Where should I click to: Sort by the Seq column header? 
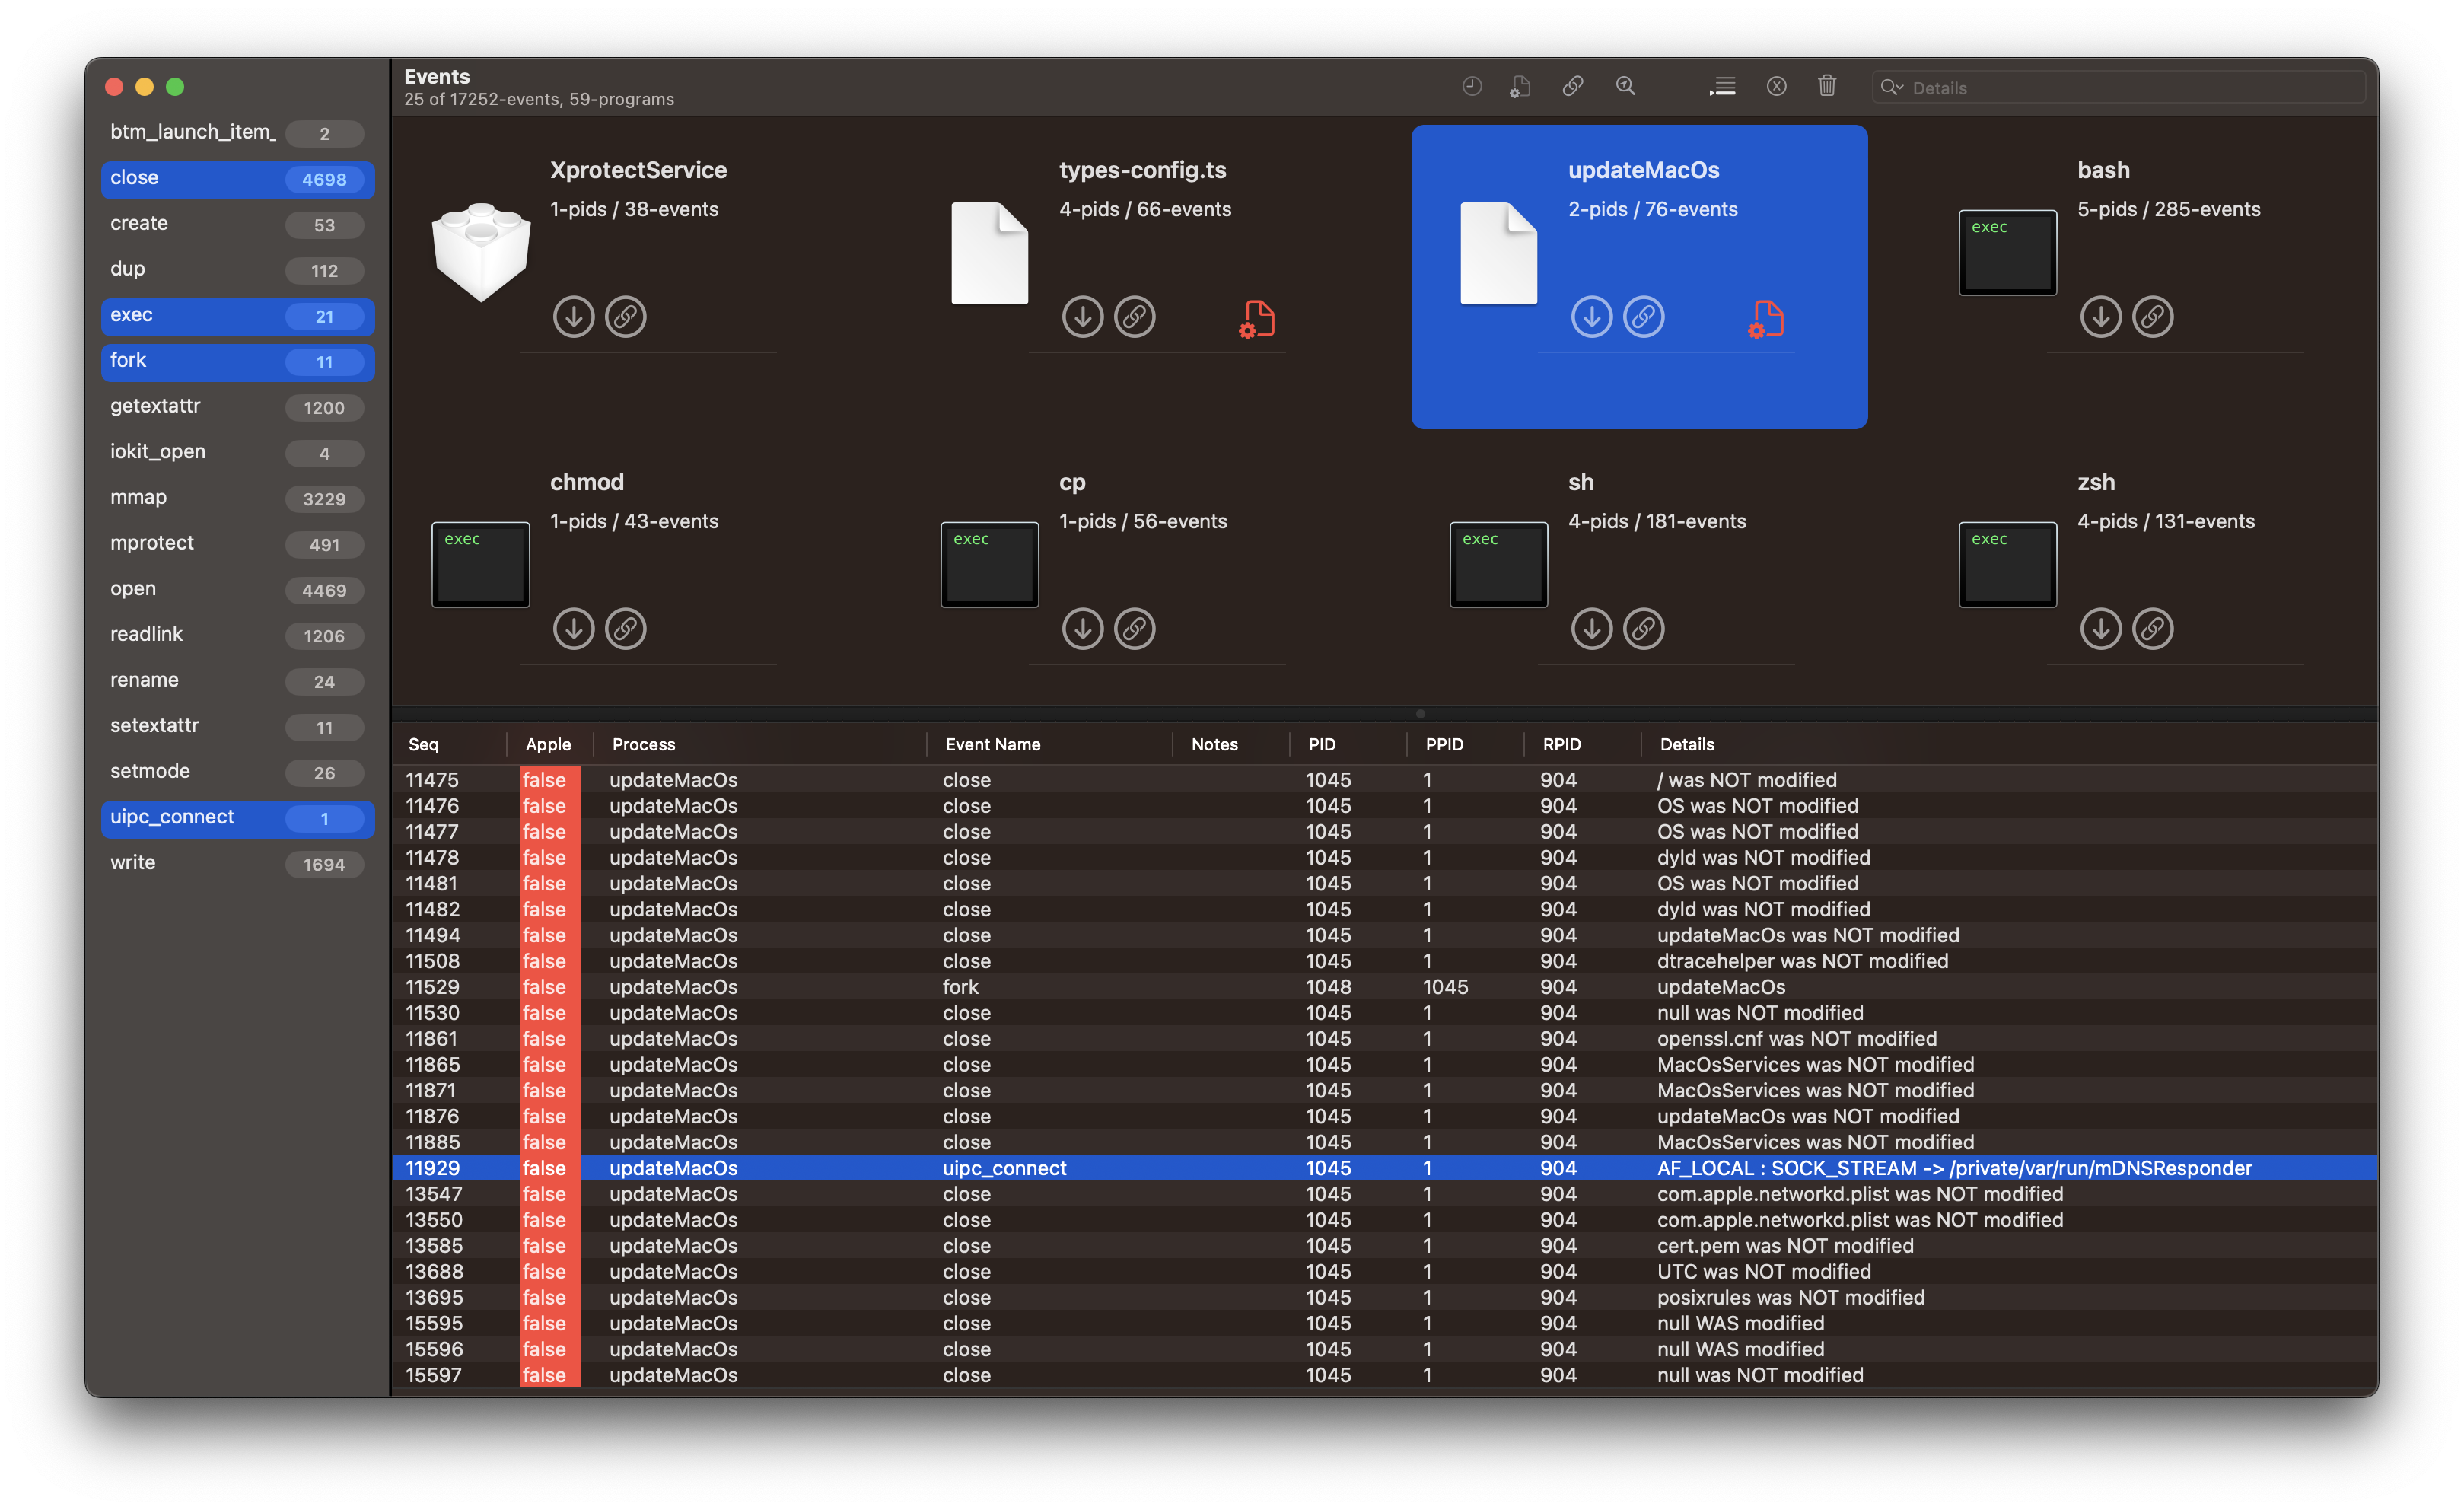[450, 744]
